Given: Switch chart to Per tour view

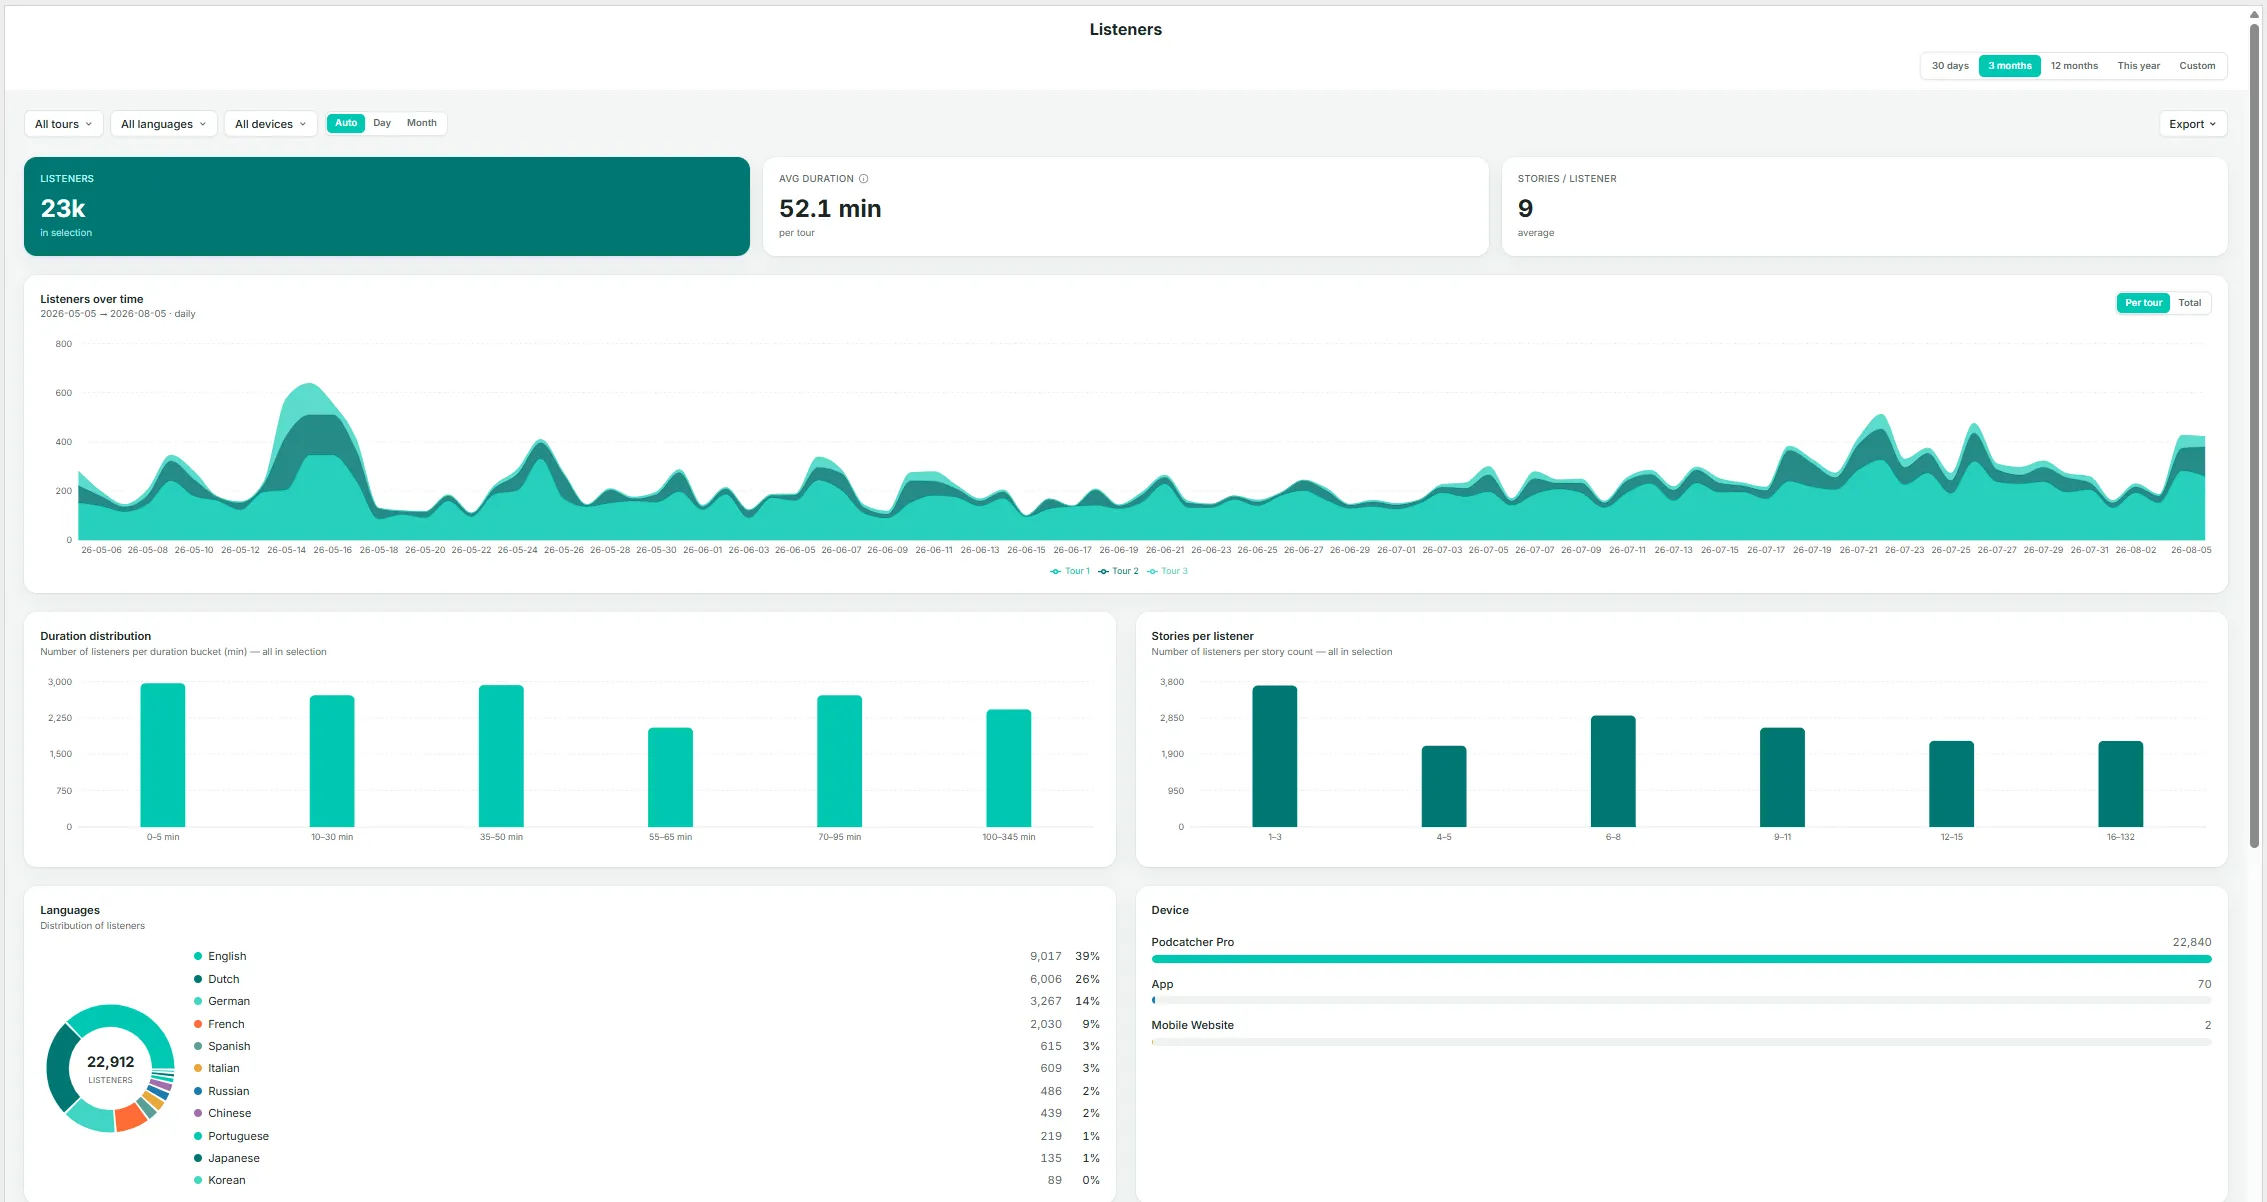Looking at the screenshot, I should [2143, 303].
